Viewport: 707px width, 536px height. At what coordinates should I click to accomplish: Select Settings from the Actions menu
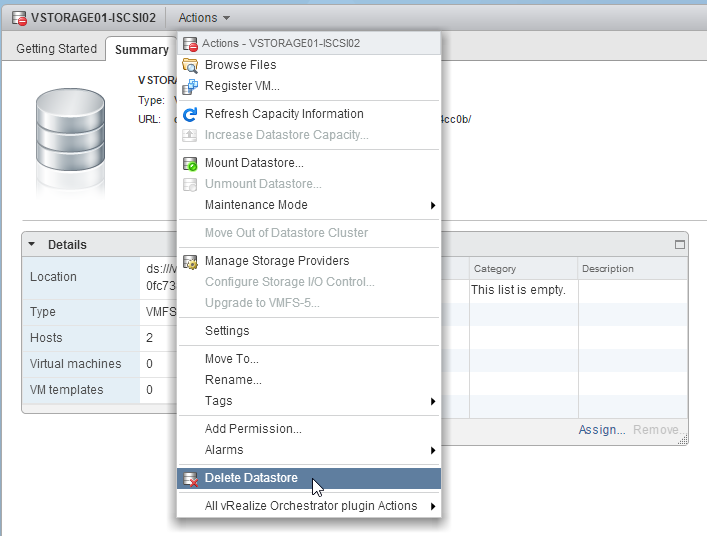(227, 331)
